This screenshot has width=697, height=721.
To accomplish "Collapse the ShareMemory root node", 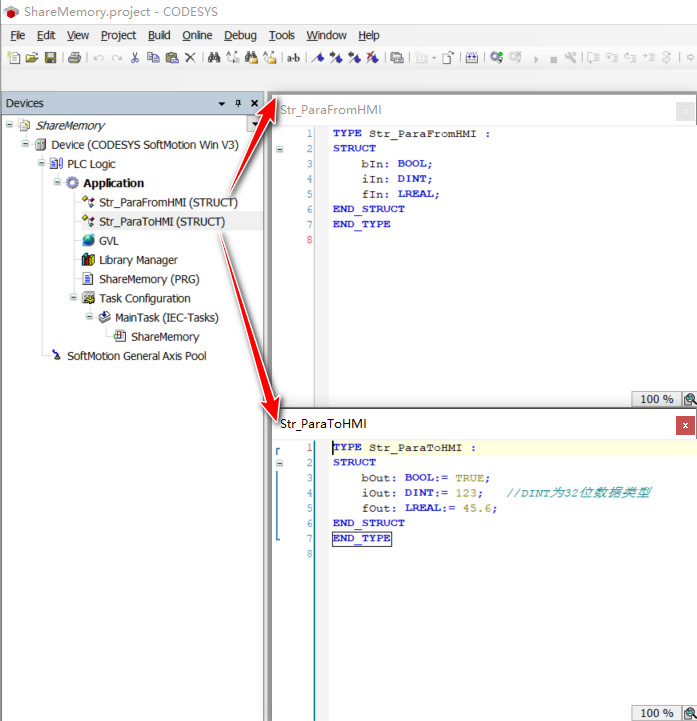I will point(9,125).
